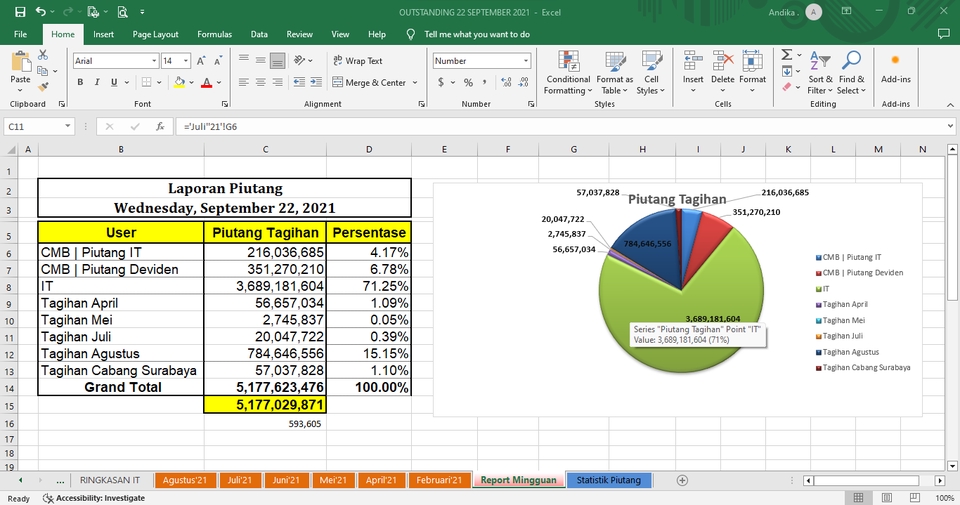Open the Agustus'21 sheet tab

click(x=184, y=480)
